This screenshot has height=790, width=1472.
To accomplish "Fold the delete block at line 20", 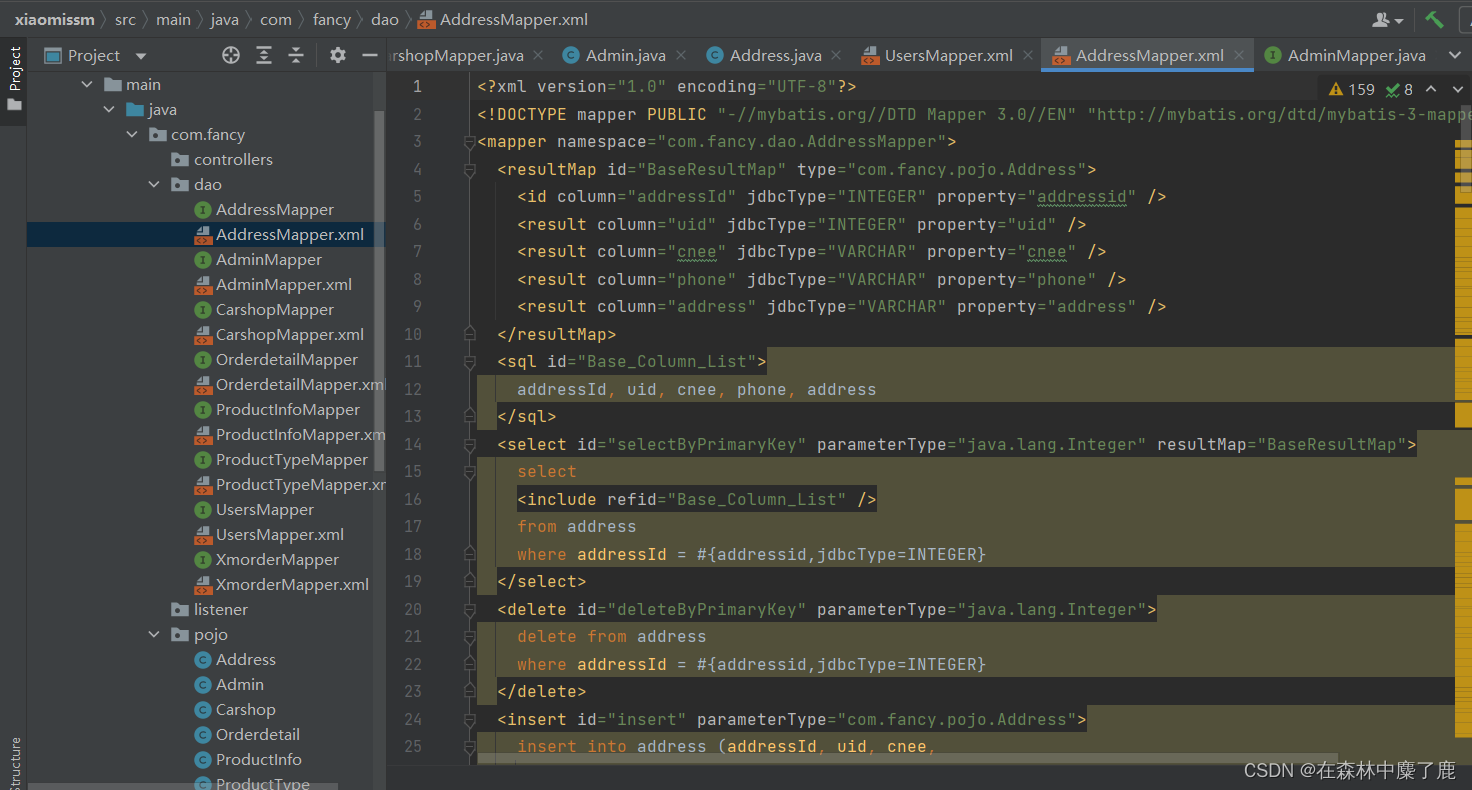I will pyautogui.click(x=470, y=610).
